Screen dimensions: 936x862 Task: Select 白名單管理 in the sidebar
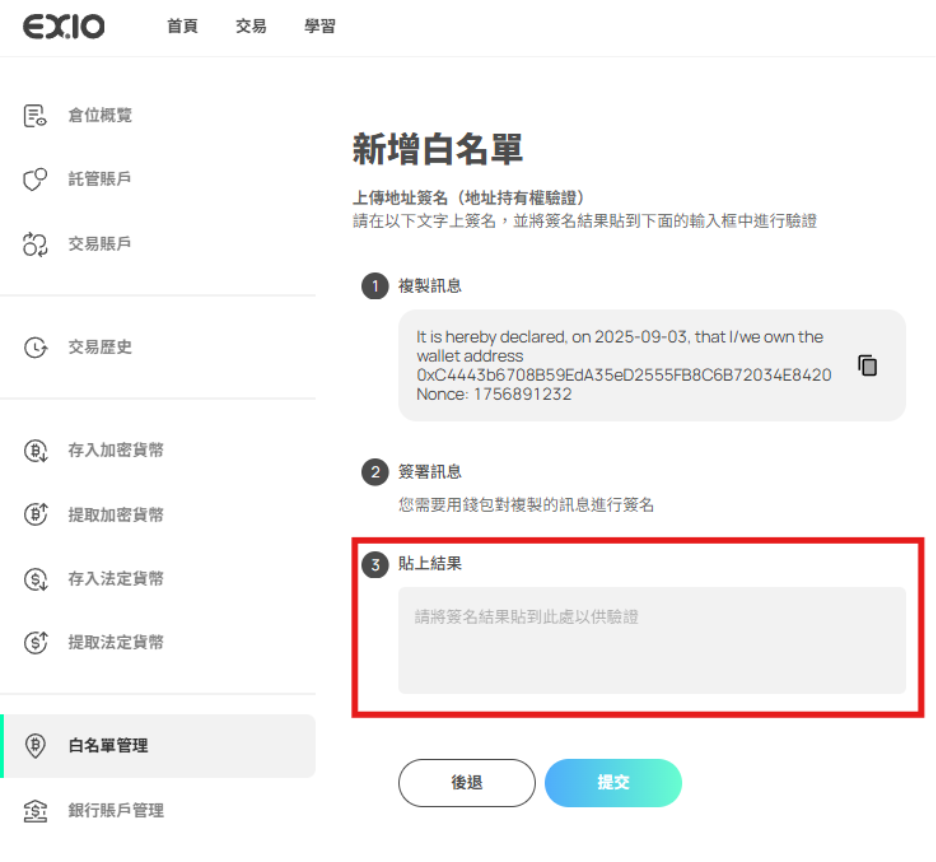coord(108,746)
